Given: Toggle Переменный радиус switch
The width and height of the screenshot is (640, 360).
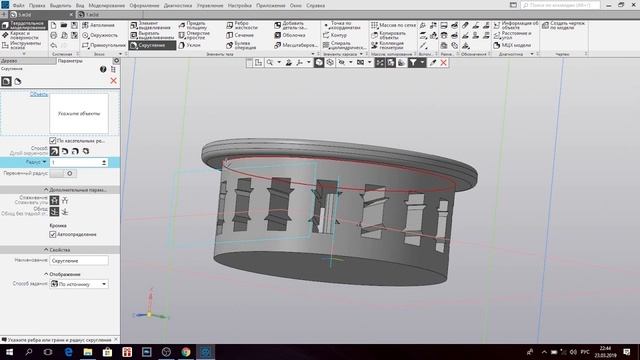Looking at the screenshot, I should [x=63, y=173].
